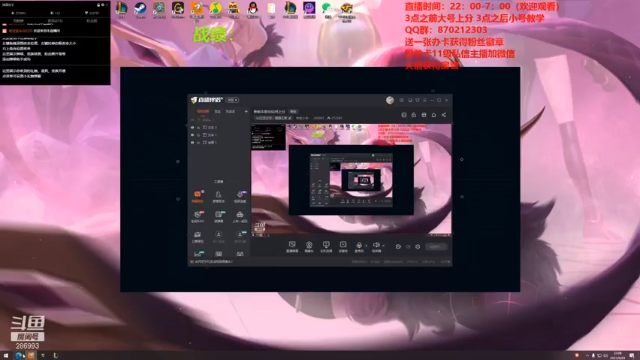Image resolution: width=640 pixels, height=360 pixels.
Task: Select the last tab in the danmaku overlay
Action: [x=92, y=21]
